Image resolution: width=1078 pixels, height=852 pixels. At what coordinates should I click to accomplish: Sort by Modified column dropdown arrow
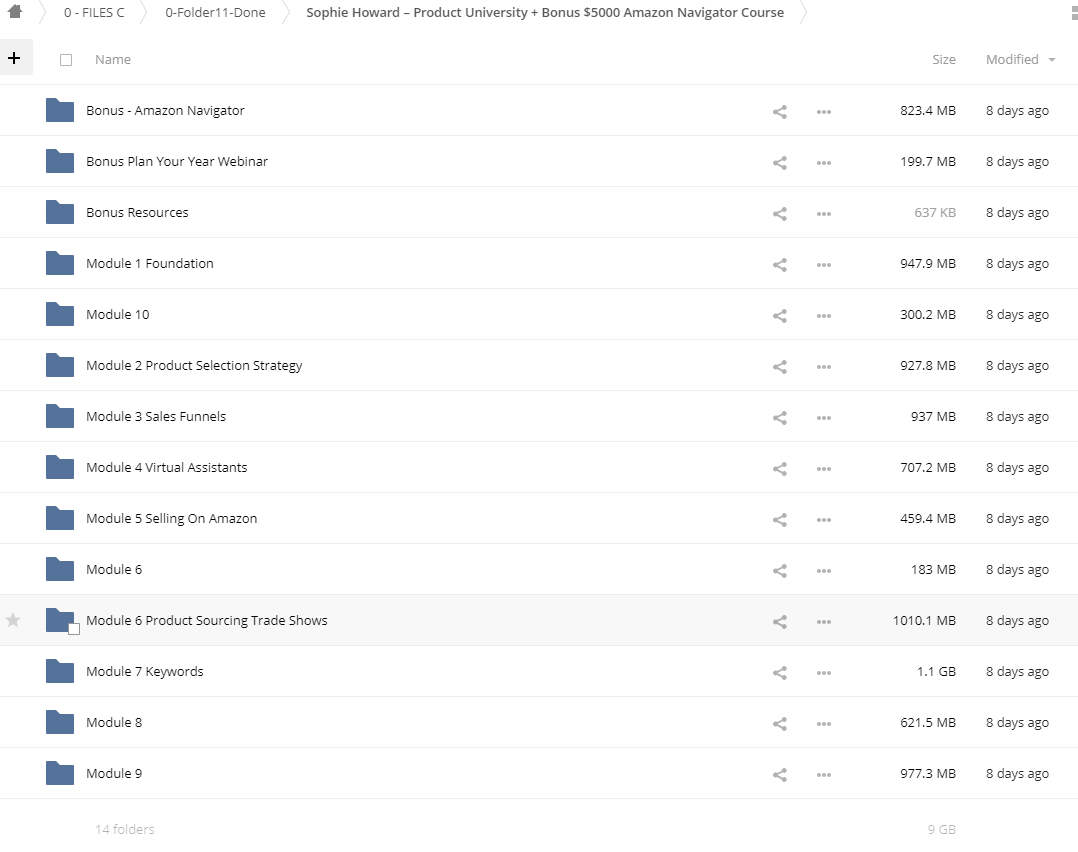(1052, 60)
